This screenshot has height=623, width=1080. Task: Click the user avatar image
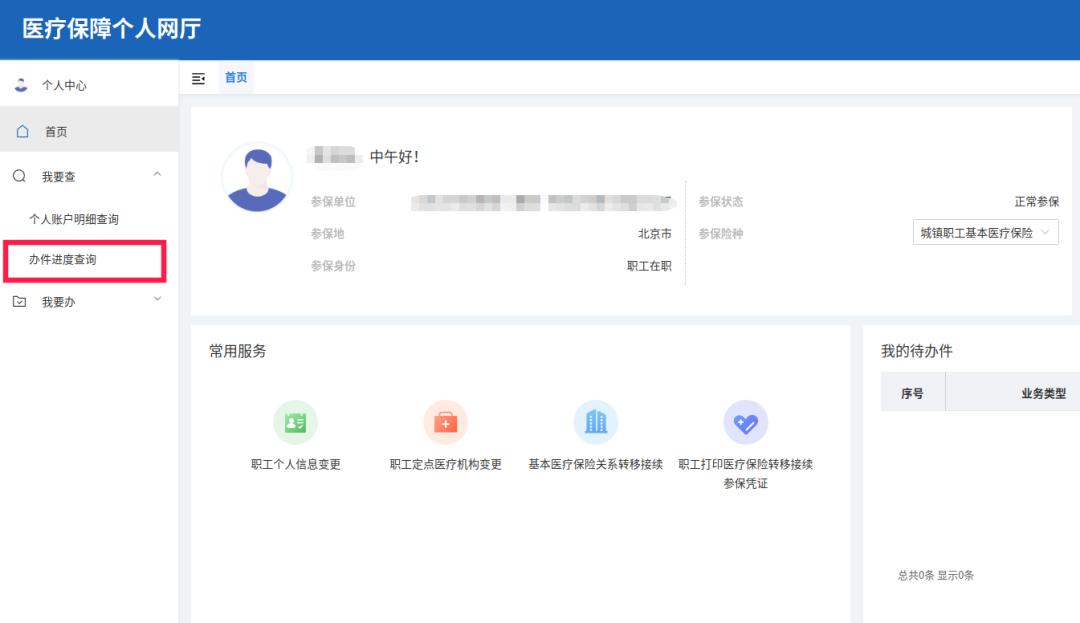click(257, 178)
